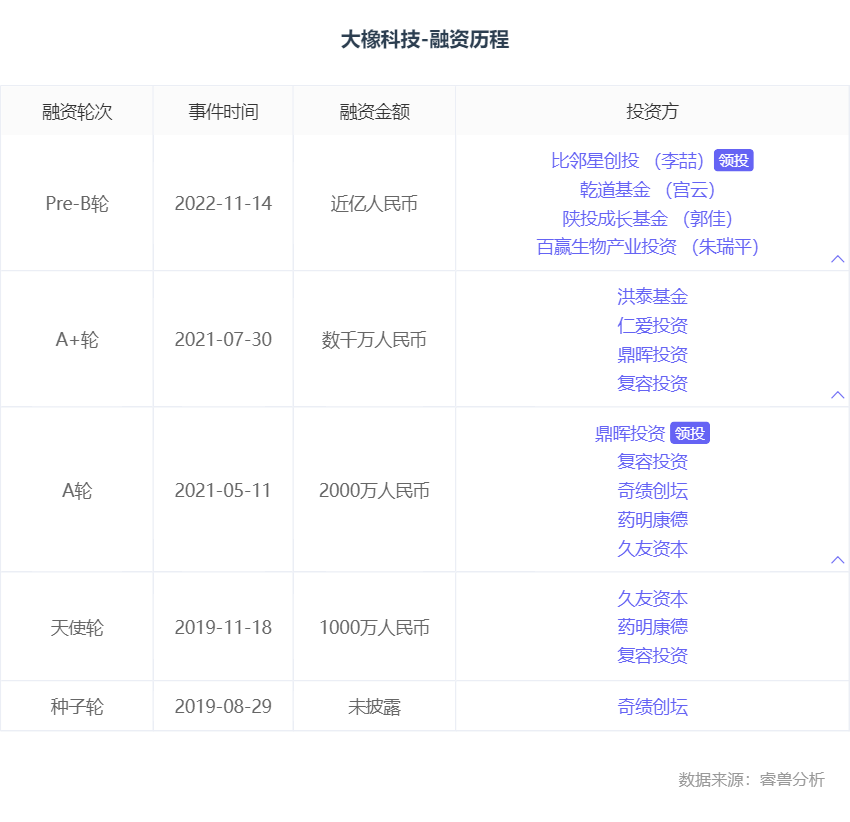Screen dimensions: 850x822
Task: Open 比邻星创投 investor link
Action: point(596,161)
